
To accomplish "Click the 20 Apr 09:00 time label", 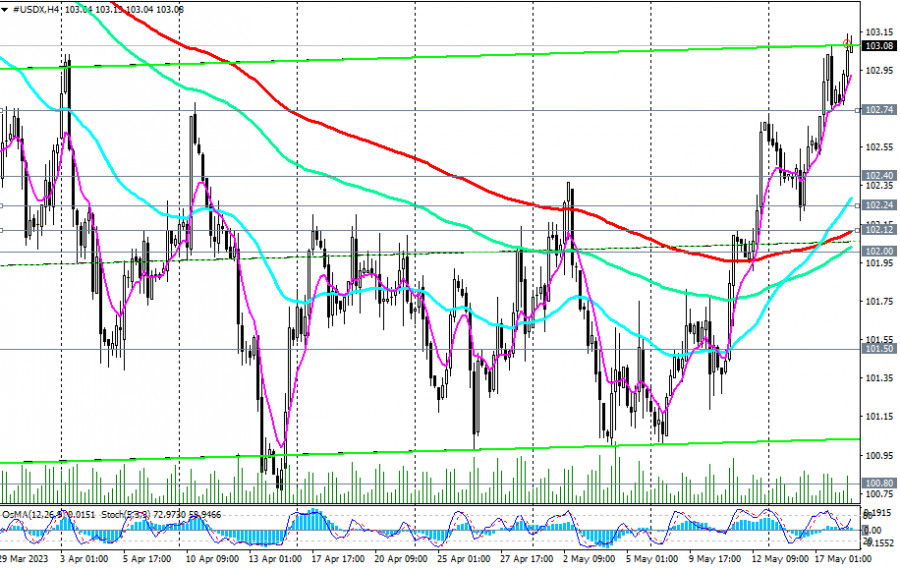I will pyautogui.click(x=400, y=559).
